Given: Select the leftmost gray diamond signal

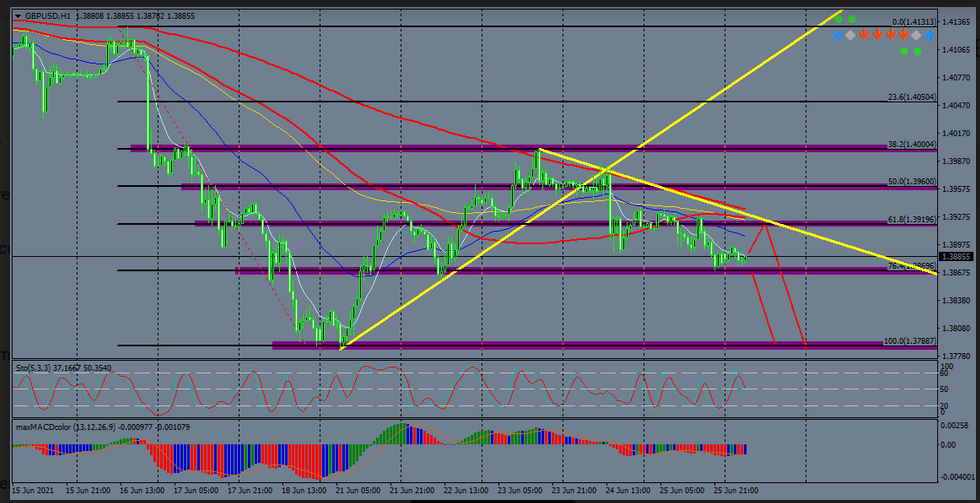Looking at the screenshot, I should [851, 35].
